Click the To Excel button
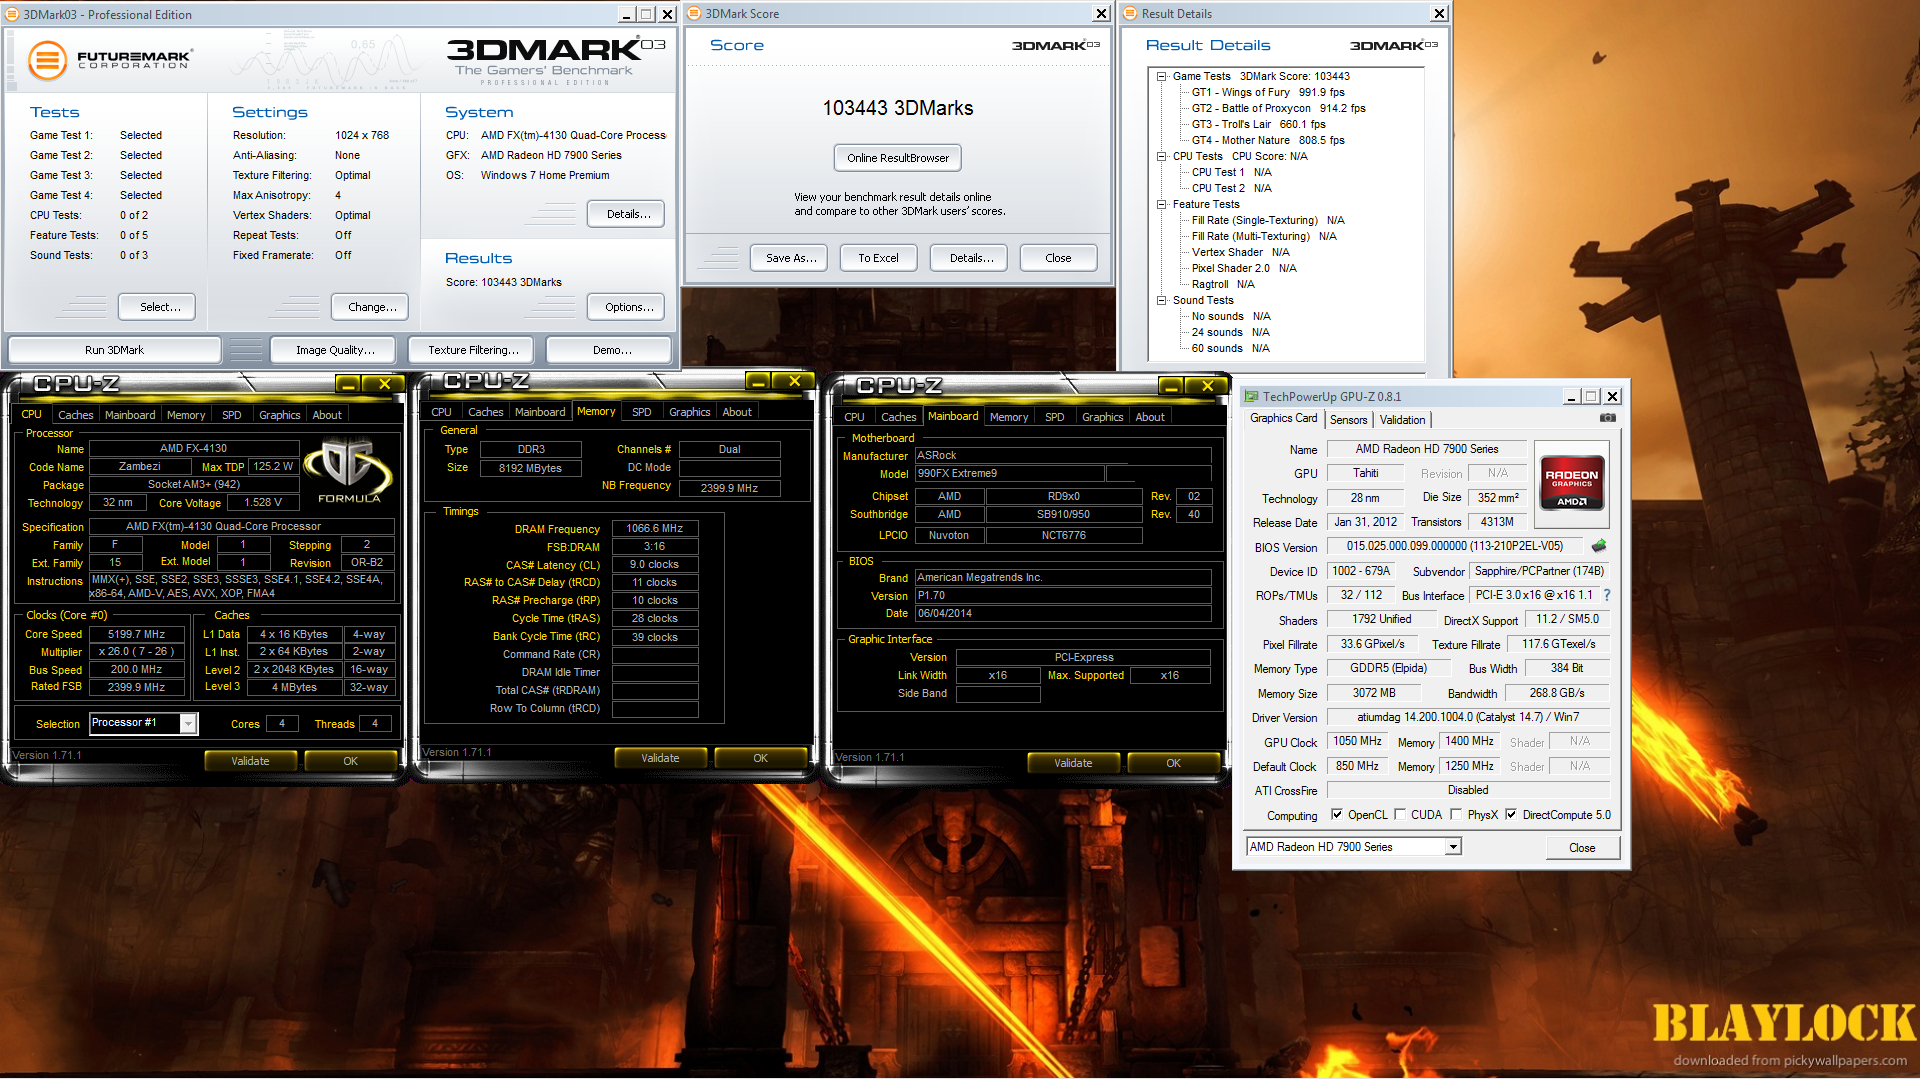Viewport: 1920px width, 1080px height. (x=878, y=258)
